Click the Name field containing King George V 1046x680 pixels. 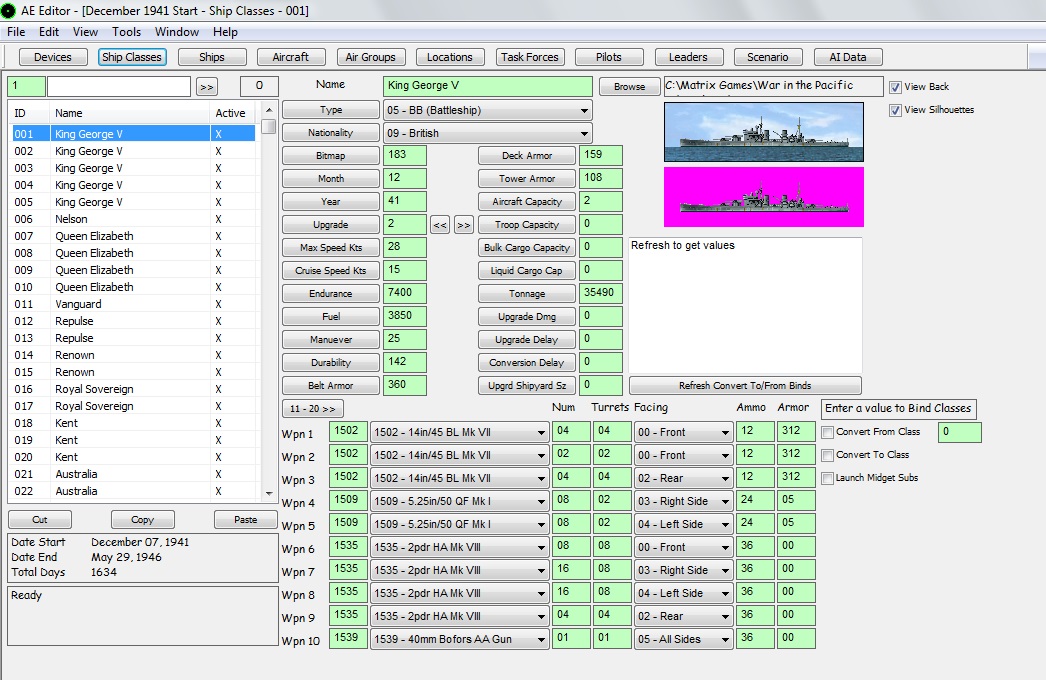pyautogui.click(x=488, y=86)
